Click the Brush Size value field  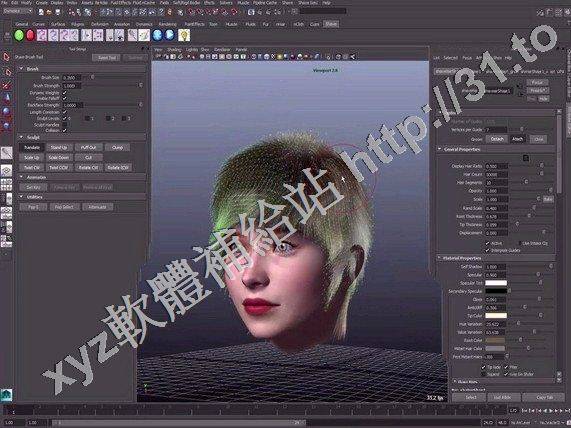click(x=71, y=78)
